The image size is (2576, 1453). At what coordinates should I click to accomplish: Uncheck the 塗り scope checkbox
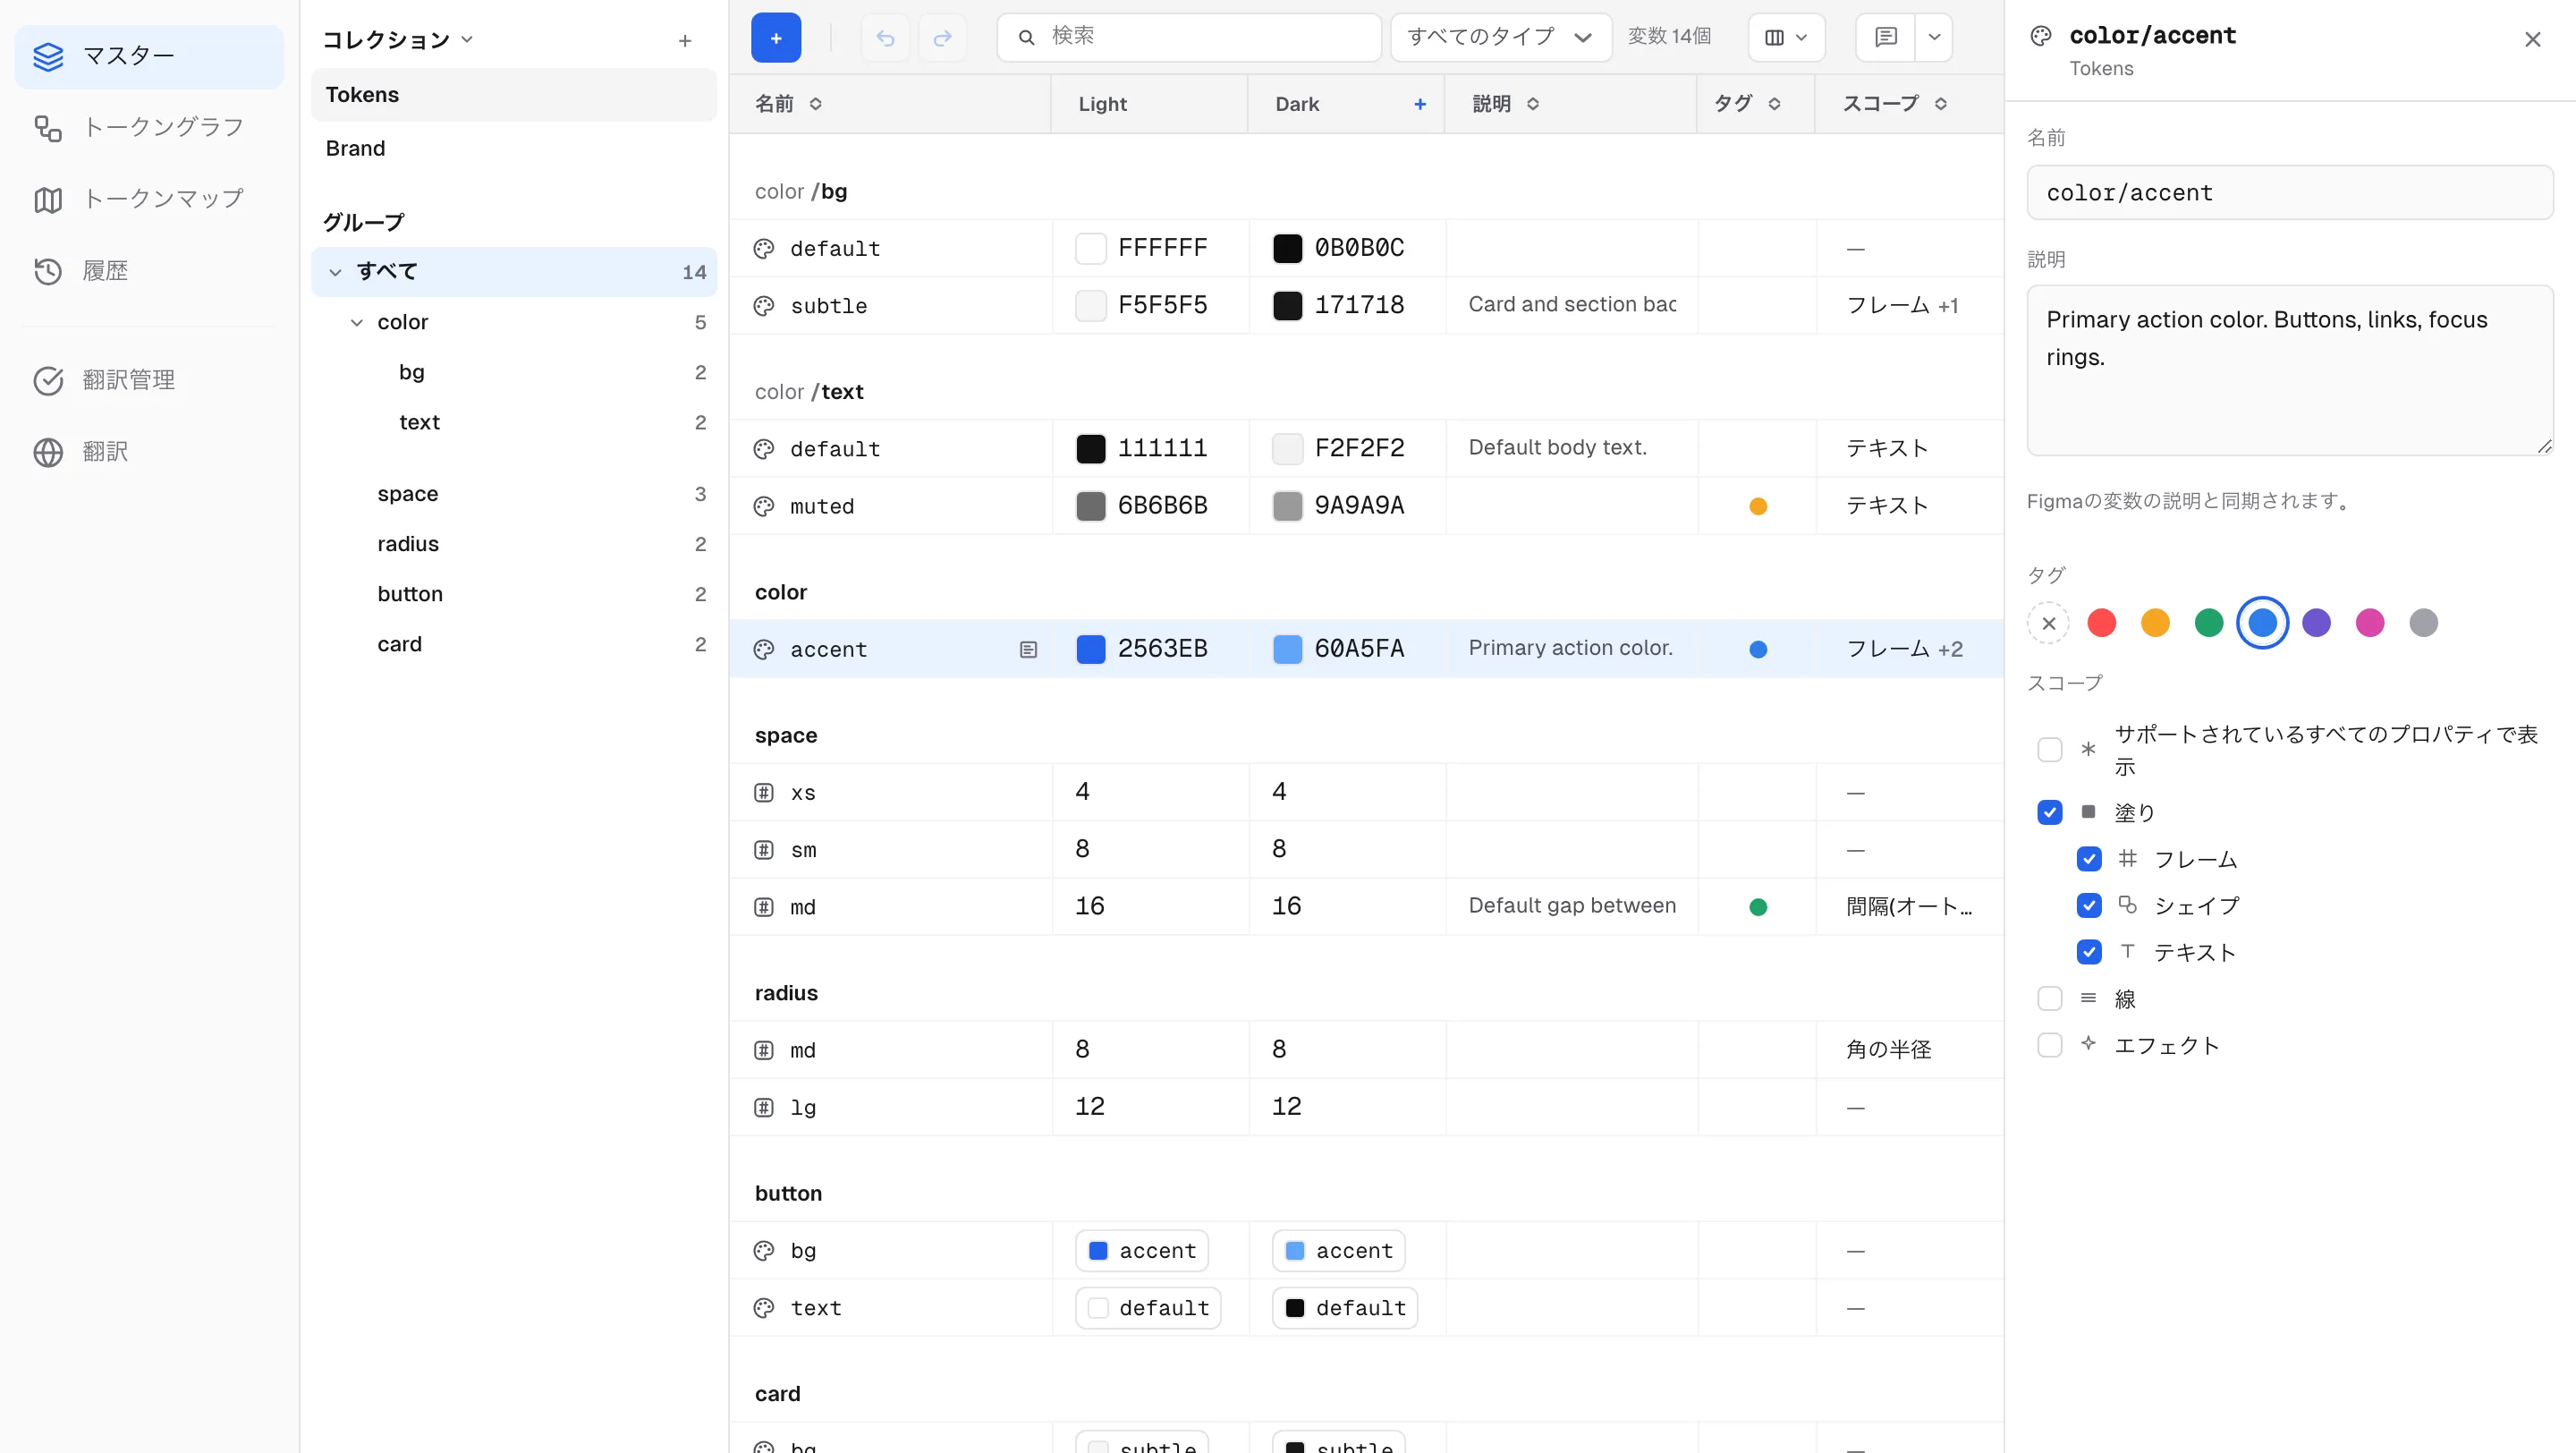click(x=2050, y=812)
